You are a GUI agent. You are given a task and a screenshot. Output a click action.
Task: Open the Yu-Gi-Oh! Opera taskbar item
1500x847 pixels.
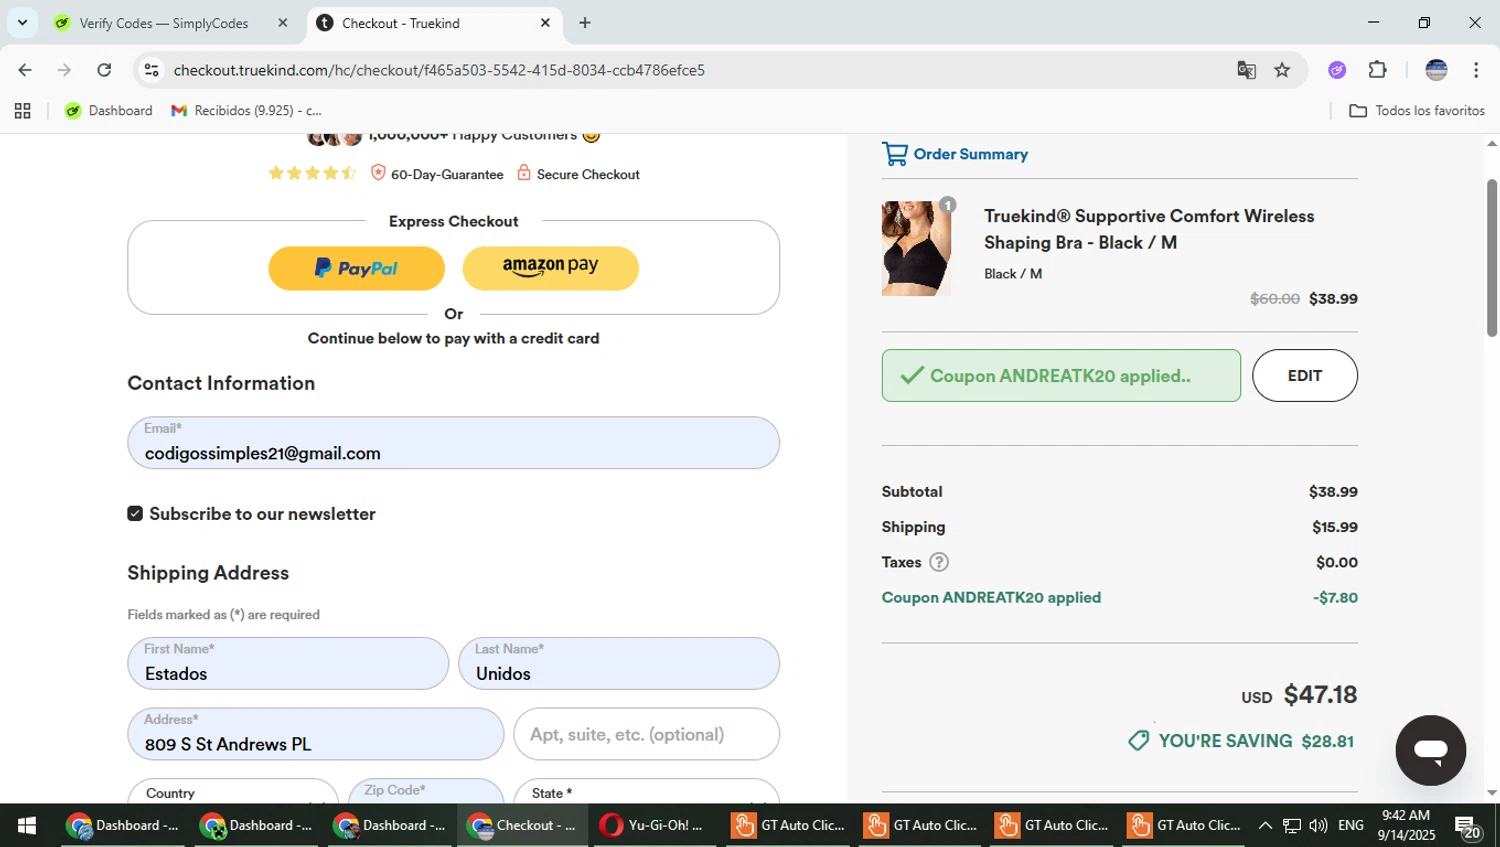point(654,826)
